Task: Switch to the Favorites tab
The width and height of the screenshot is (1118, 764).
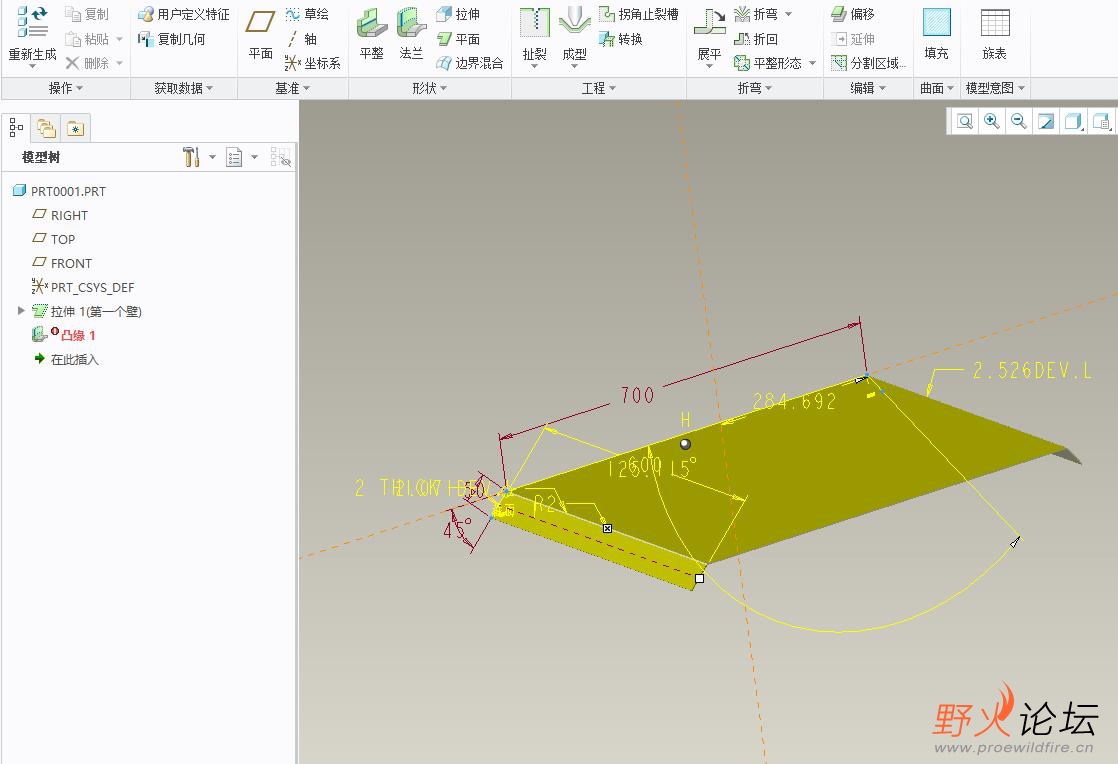Action: click(x=76, y=127)
